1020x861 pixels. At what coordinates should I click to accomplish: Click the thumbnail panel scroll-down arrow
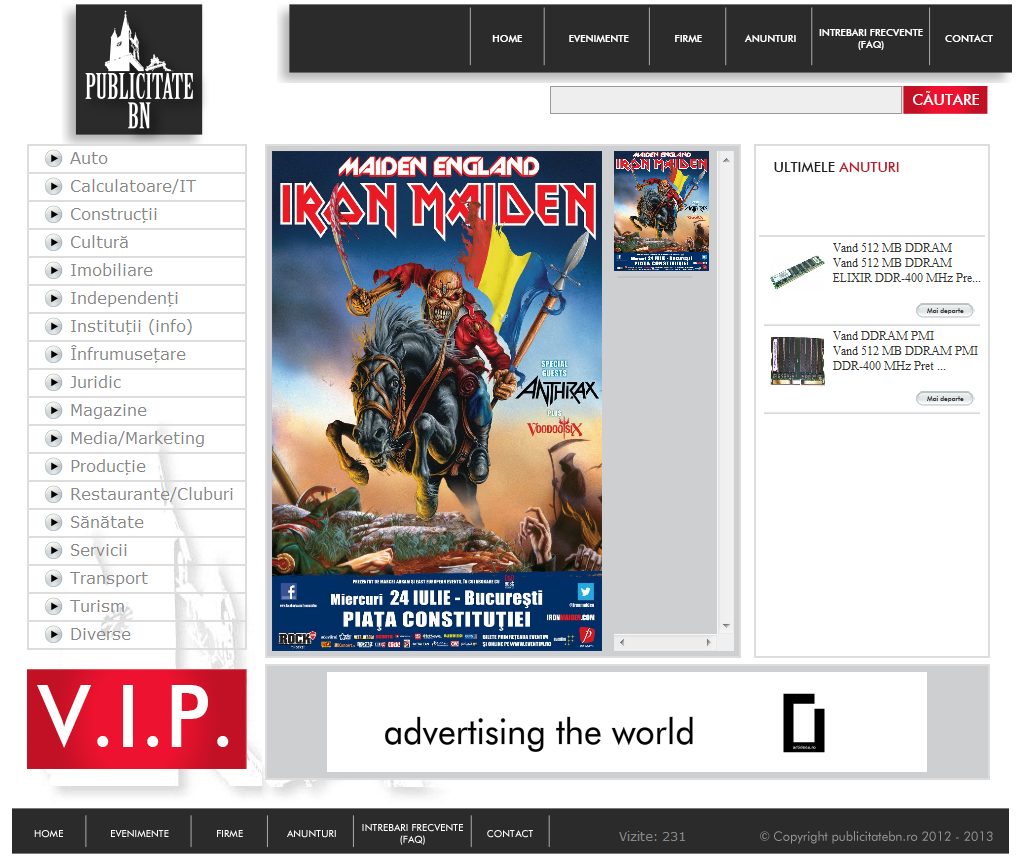(726, 626)
